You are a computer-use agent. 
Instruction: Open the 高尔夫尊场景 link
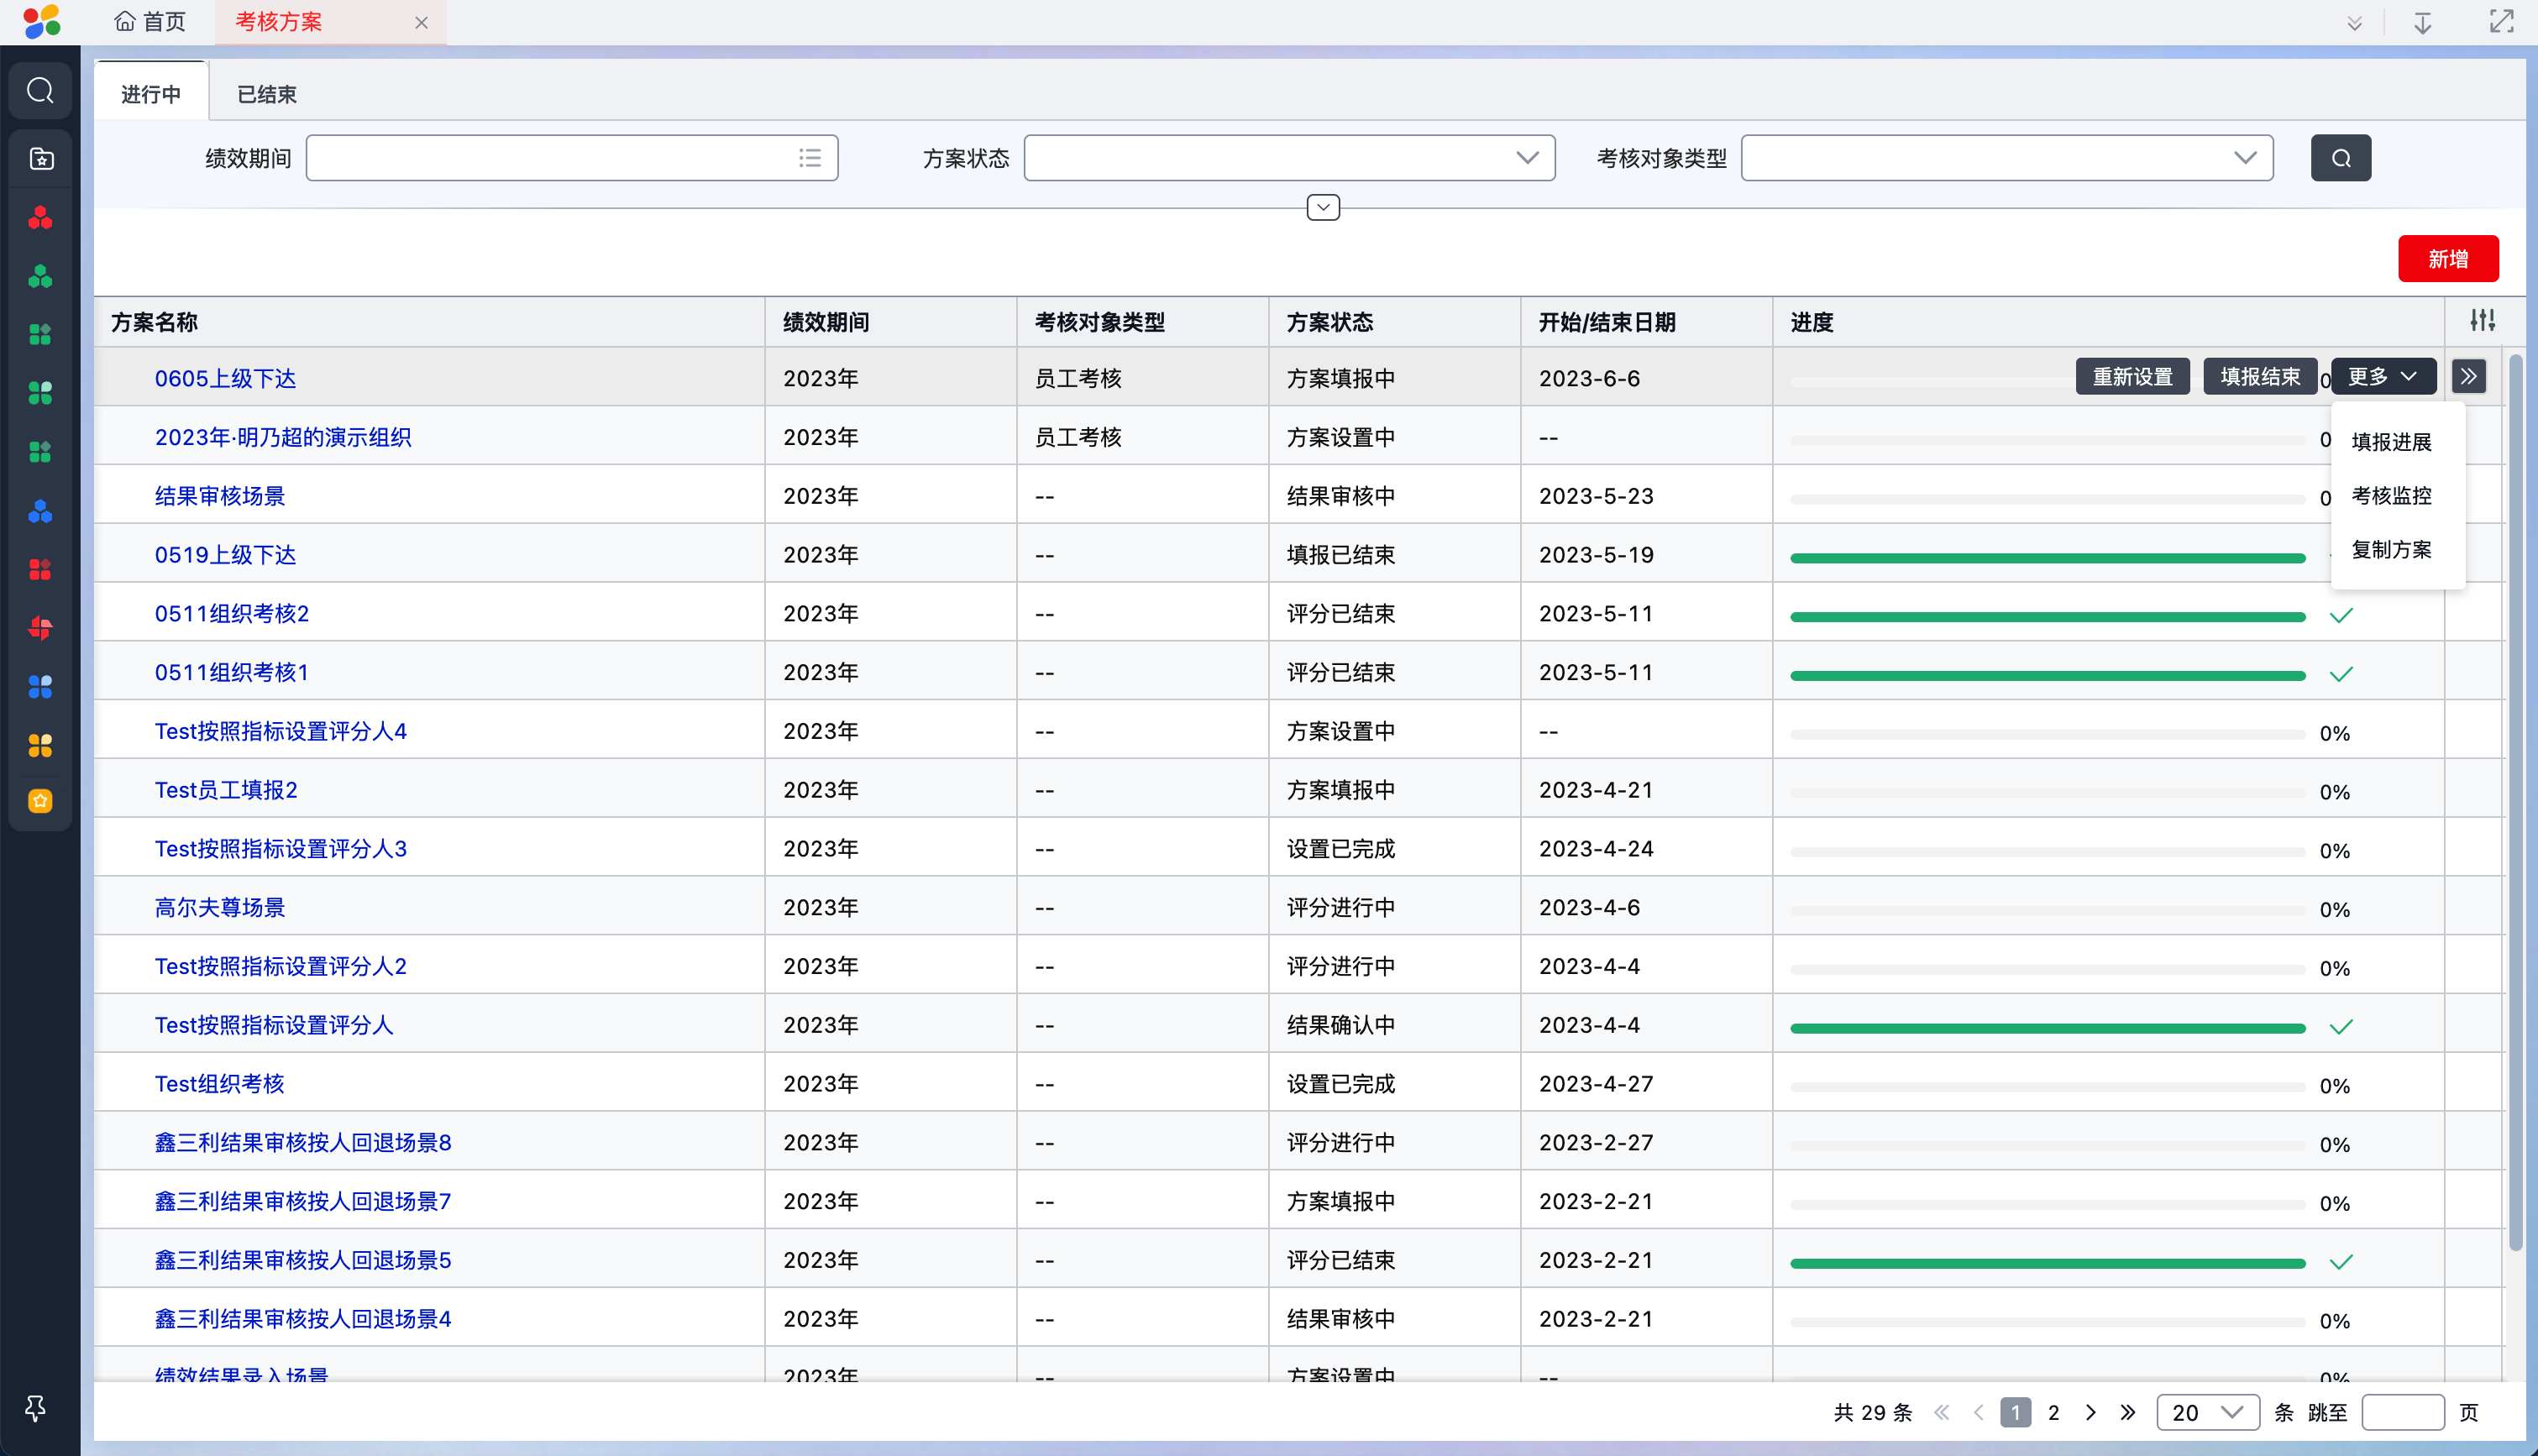pos(220,908)
